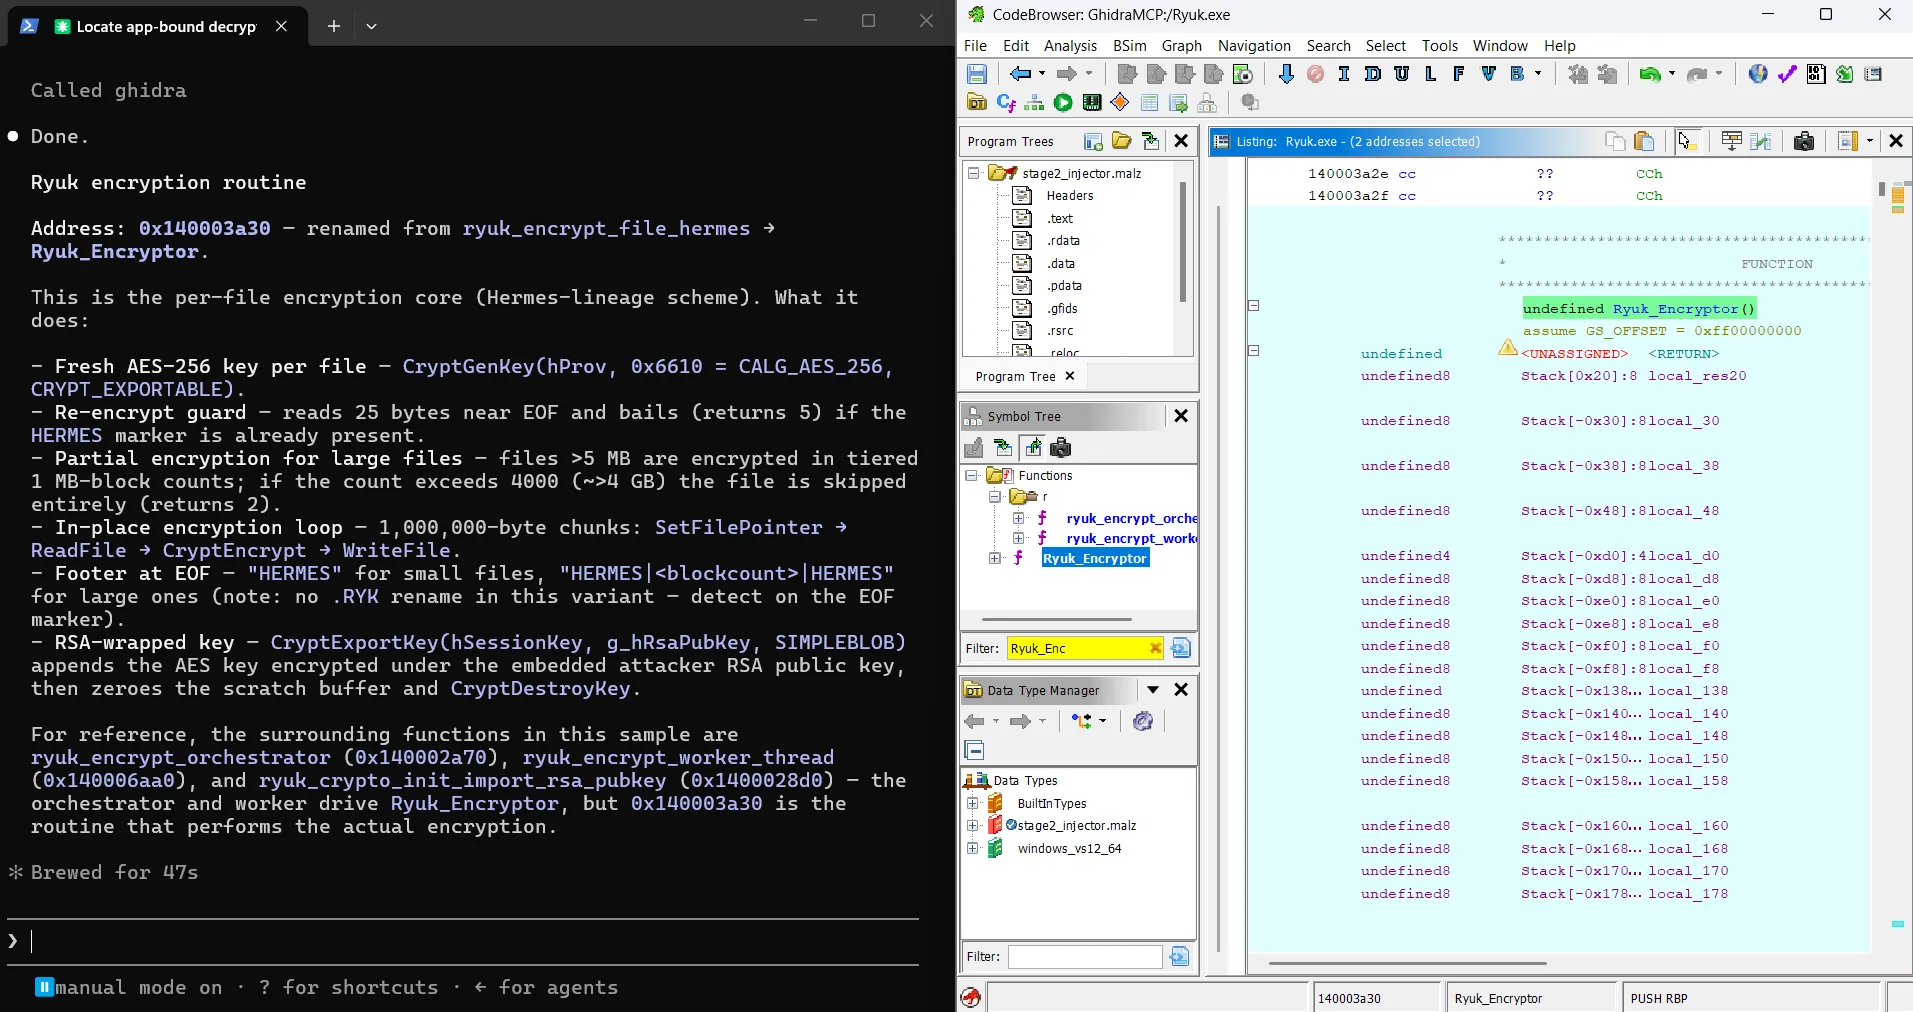Open the back arrow history dropdown
Image resolution: width=1913 pixels, height=1012 pixels.
click(1042, 74)
